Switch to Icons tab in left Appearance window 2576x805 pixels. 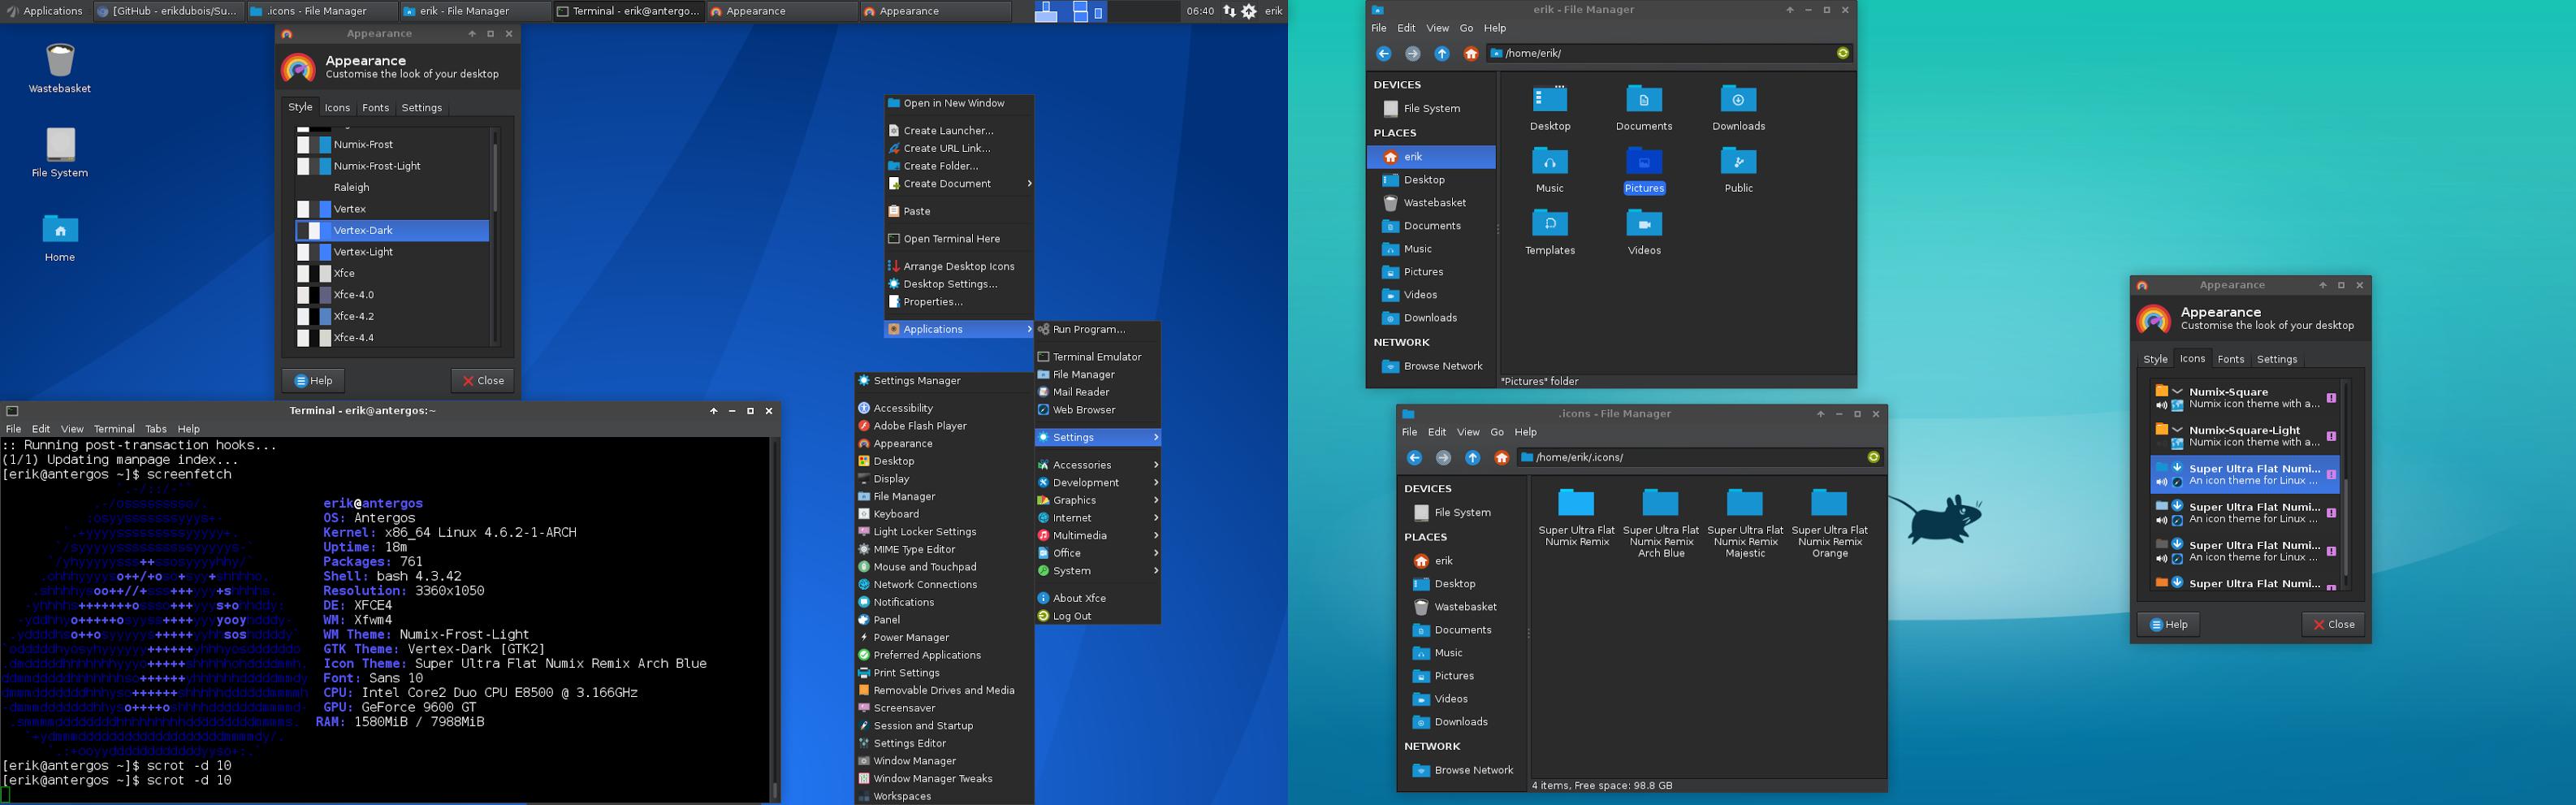coord(337,108)
